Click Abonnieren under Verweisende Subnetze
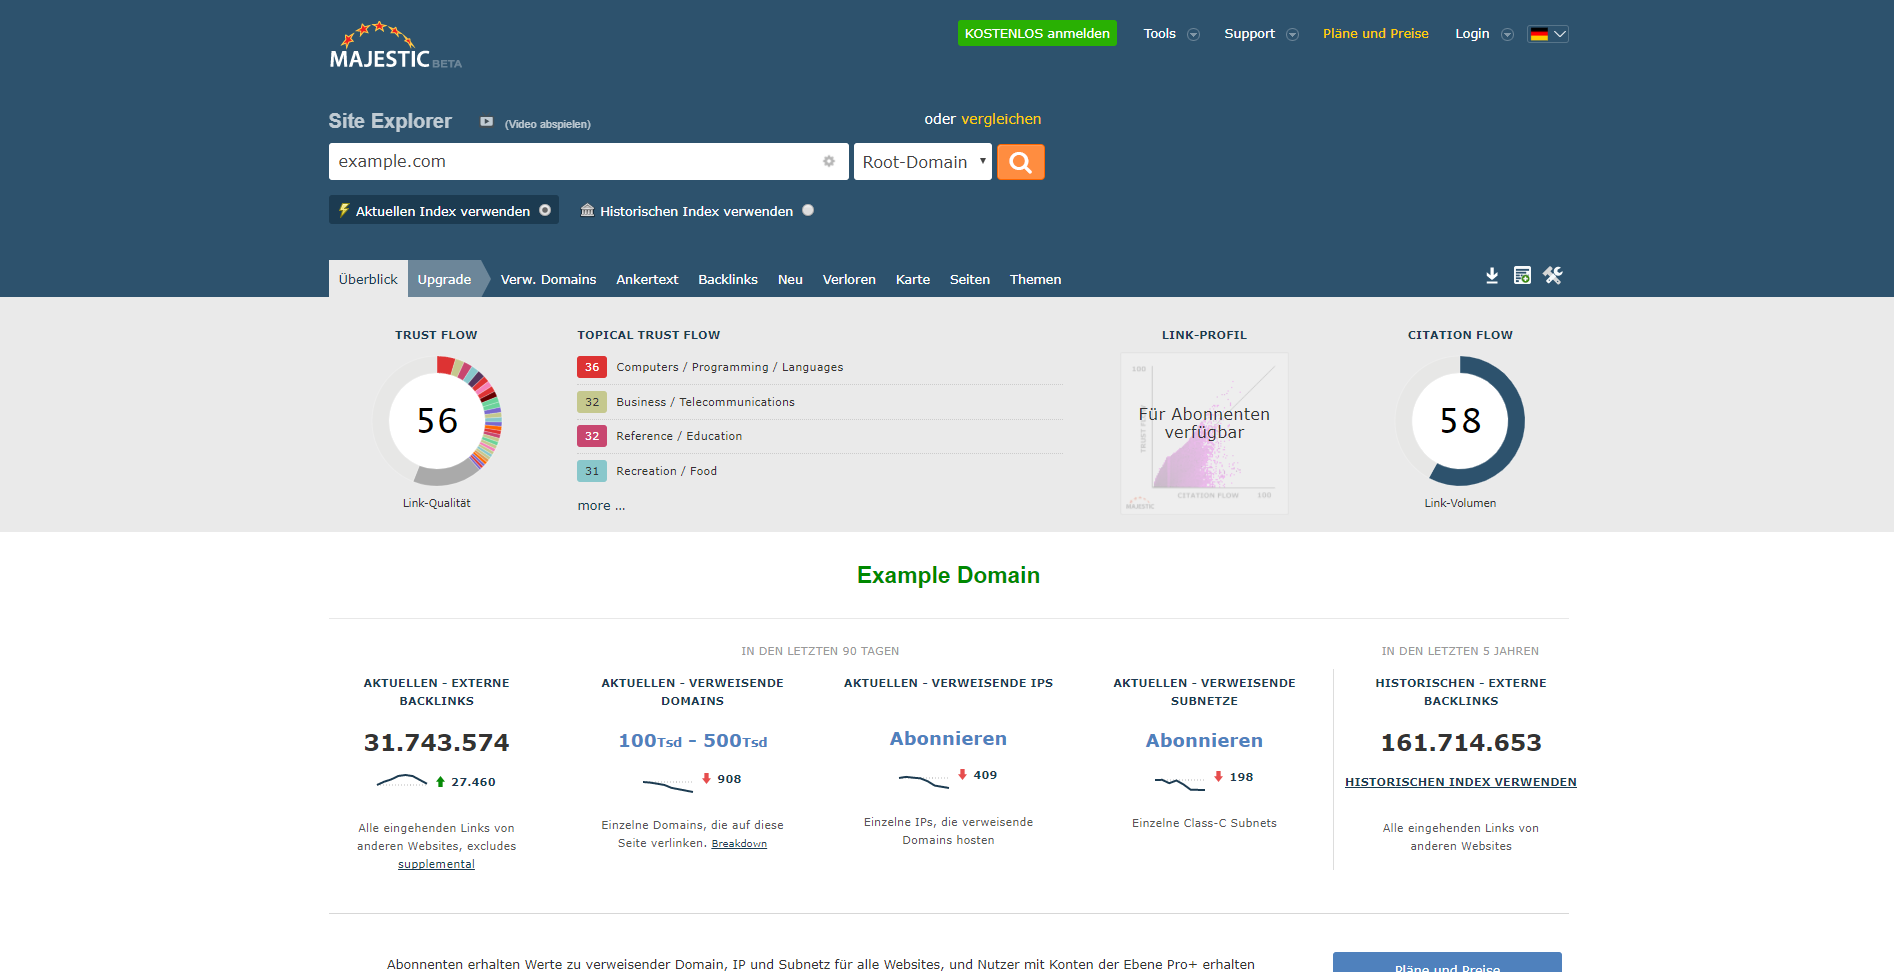 click(1204, 741)
